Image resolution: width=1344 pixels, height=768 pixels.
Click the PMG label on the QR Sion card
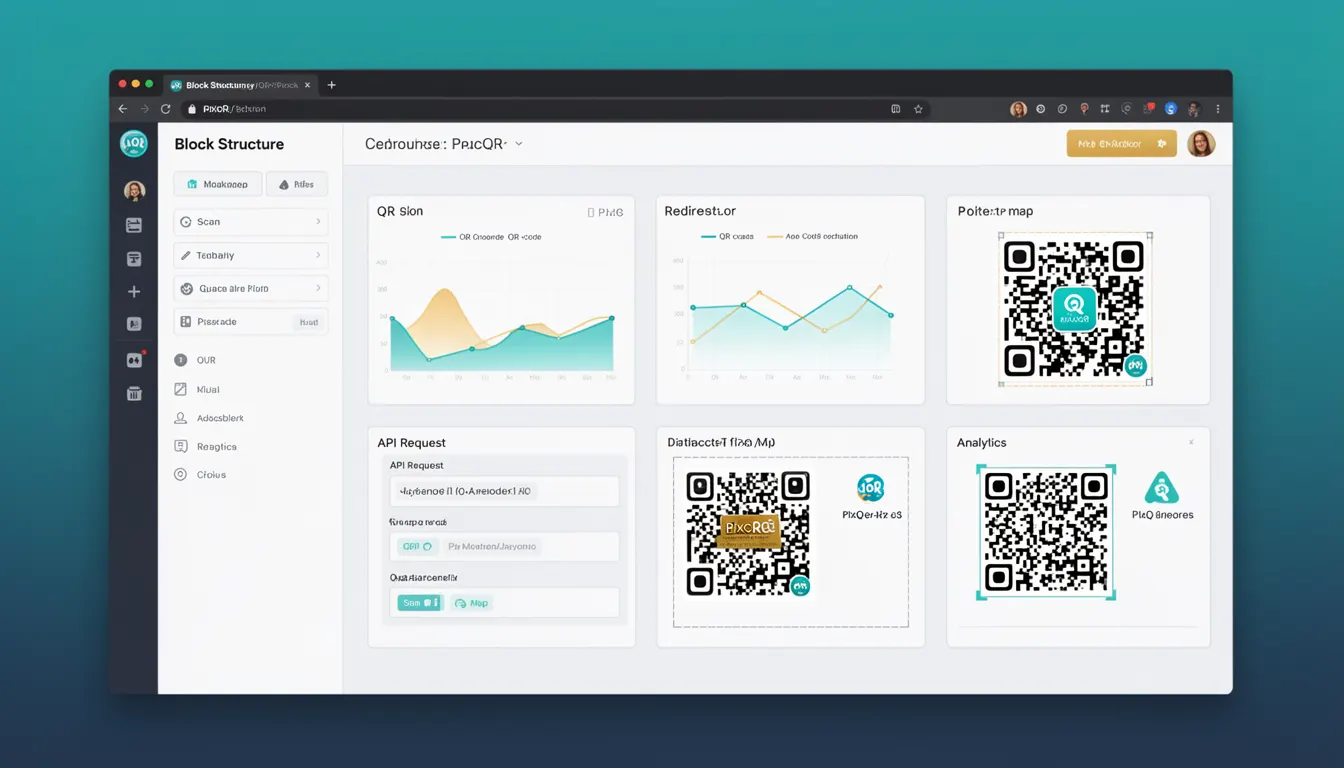(x=606, y=212)
